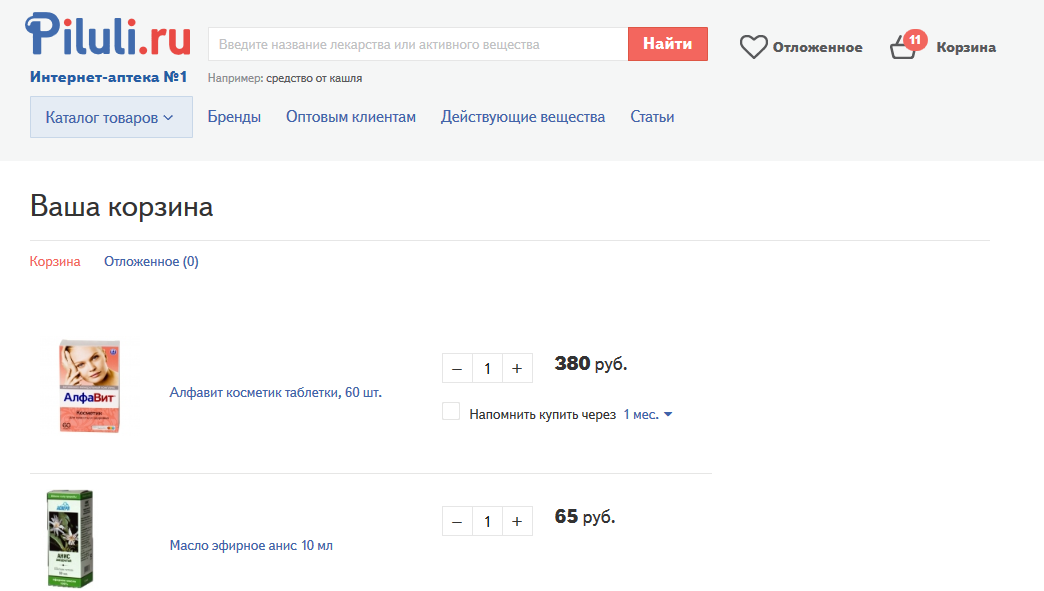Open the wishlist heart icon

(x=753, y=47)
